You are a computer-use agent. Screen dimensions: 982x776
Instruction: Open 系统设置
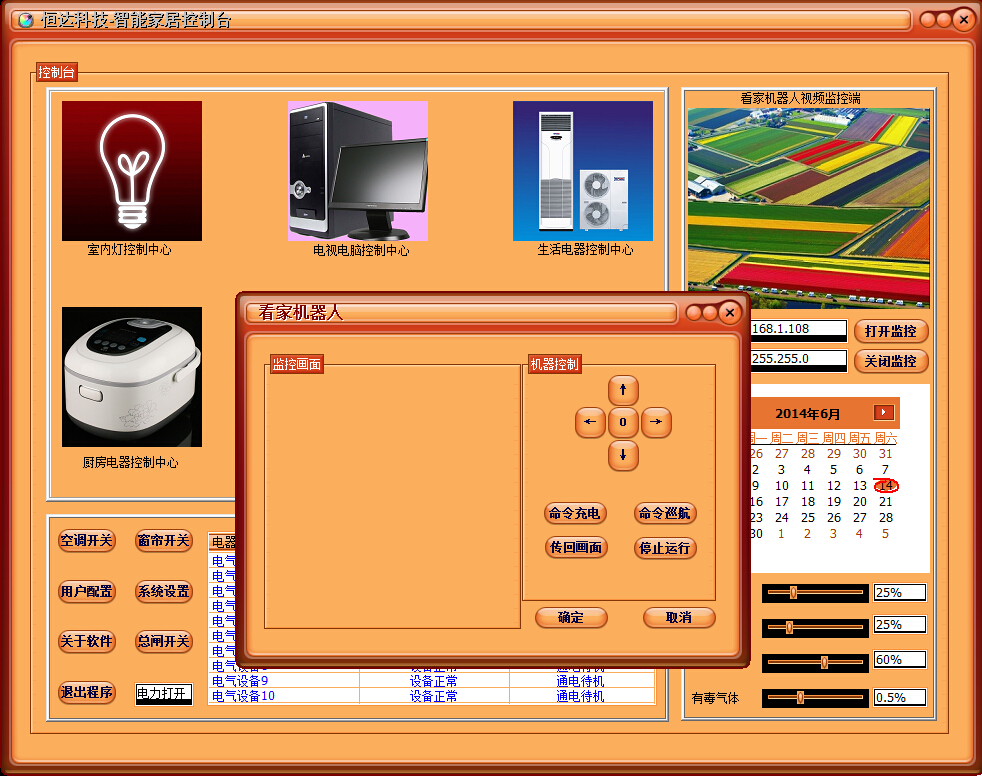point(163,591)
